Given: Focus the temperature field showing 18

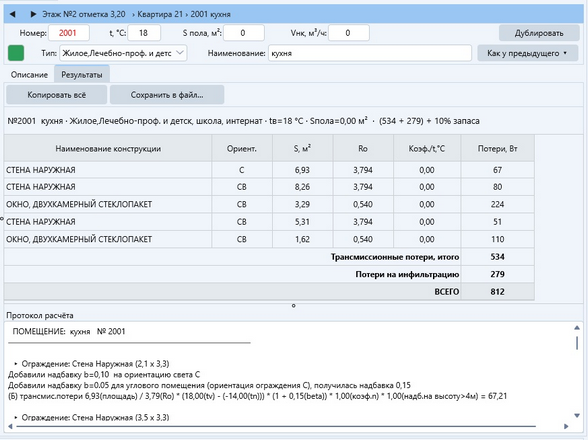Looking at the screenshot, I should (144, 33).
